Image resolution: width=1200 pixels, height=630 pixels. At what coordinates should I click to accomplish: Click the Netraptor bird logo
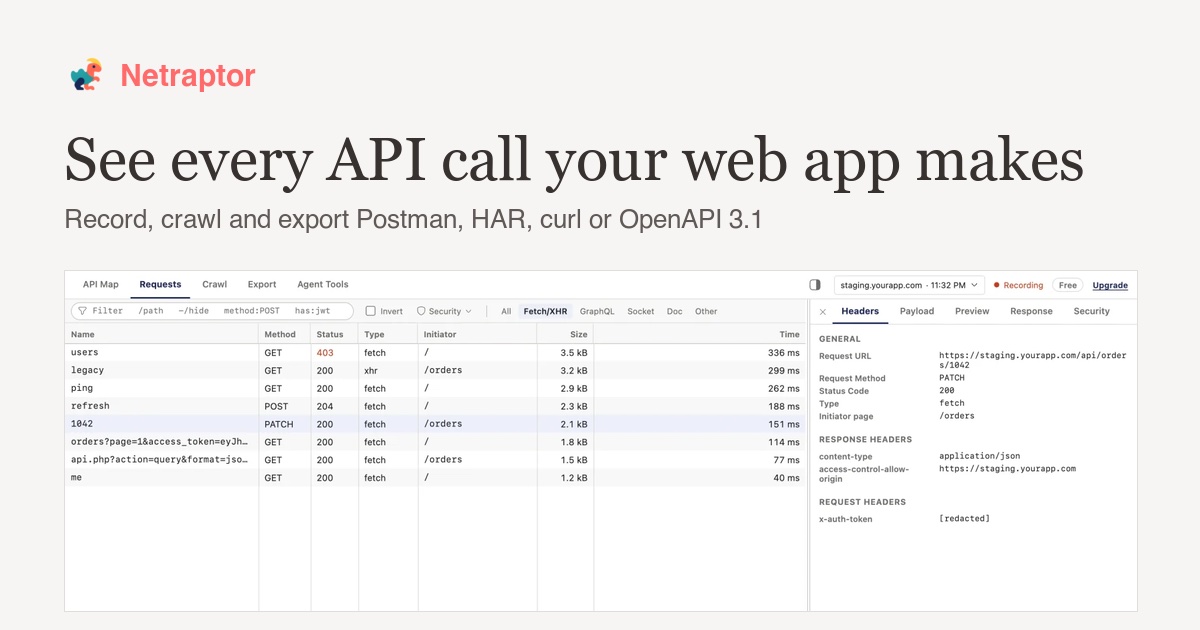click(87, 75)
